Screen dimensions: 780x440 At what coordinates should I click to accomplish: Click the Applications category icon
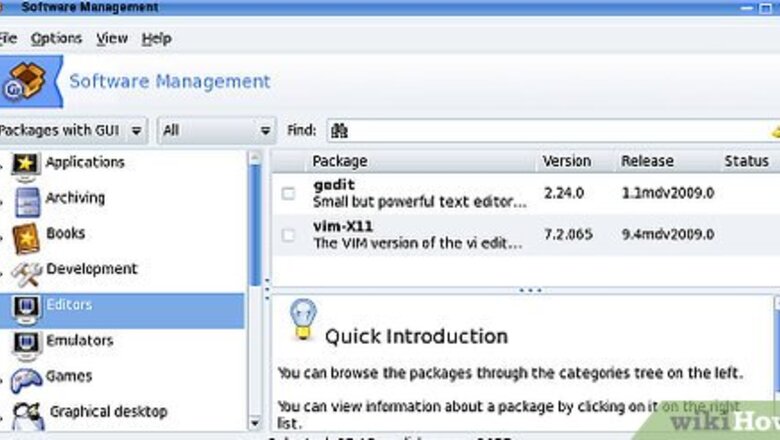(26, 166)
